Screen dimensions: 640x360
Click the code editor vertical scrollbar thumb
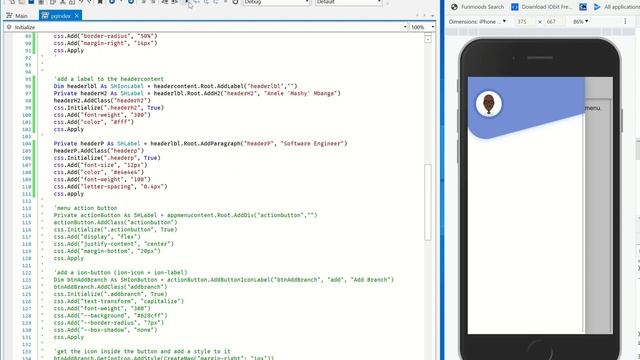click(x=428, y=202)
